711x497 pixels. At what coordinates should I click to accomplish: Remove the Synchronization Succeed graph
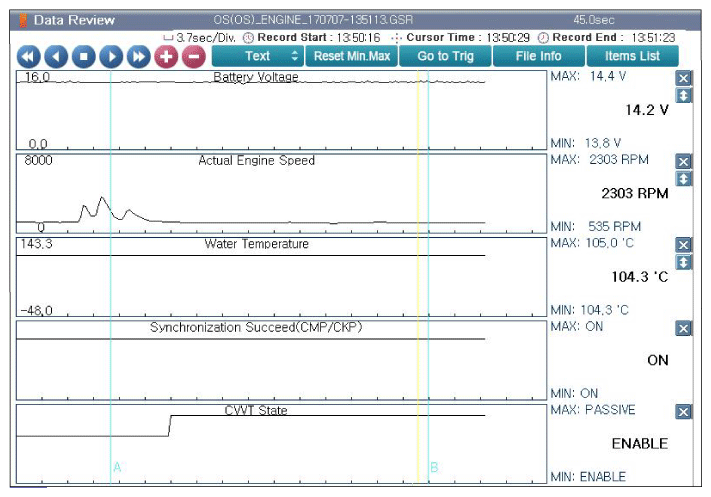(683, 329)
